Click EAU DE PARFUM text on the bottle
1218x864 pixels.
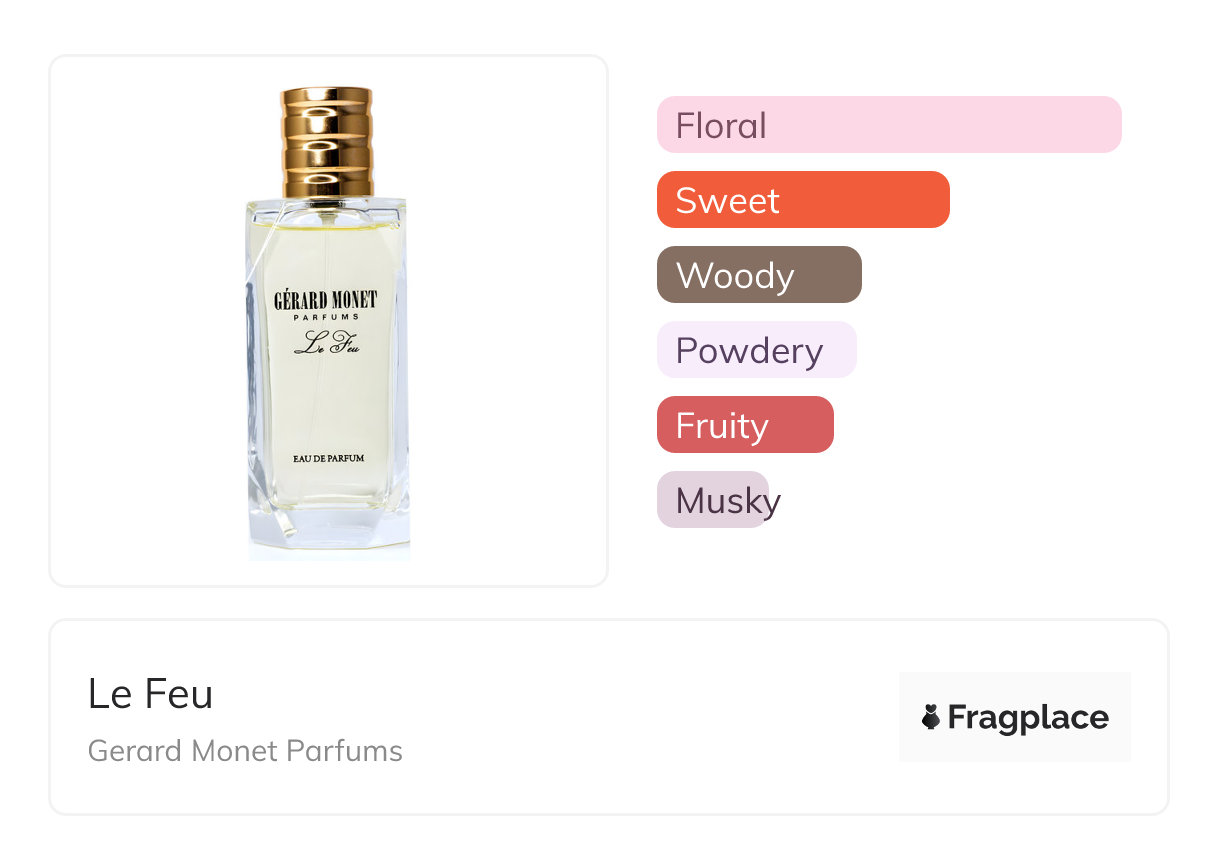click(x=329, y=458)
